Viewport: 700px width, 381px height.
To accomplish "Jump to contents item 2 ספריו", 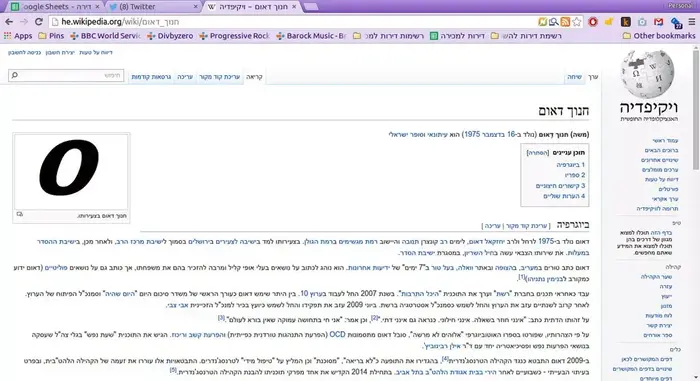I will [575, 175].
